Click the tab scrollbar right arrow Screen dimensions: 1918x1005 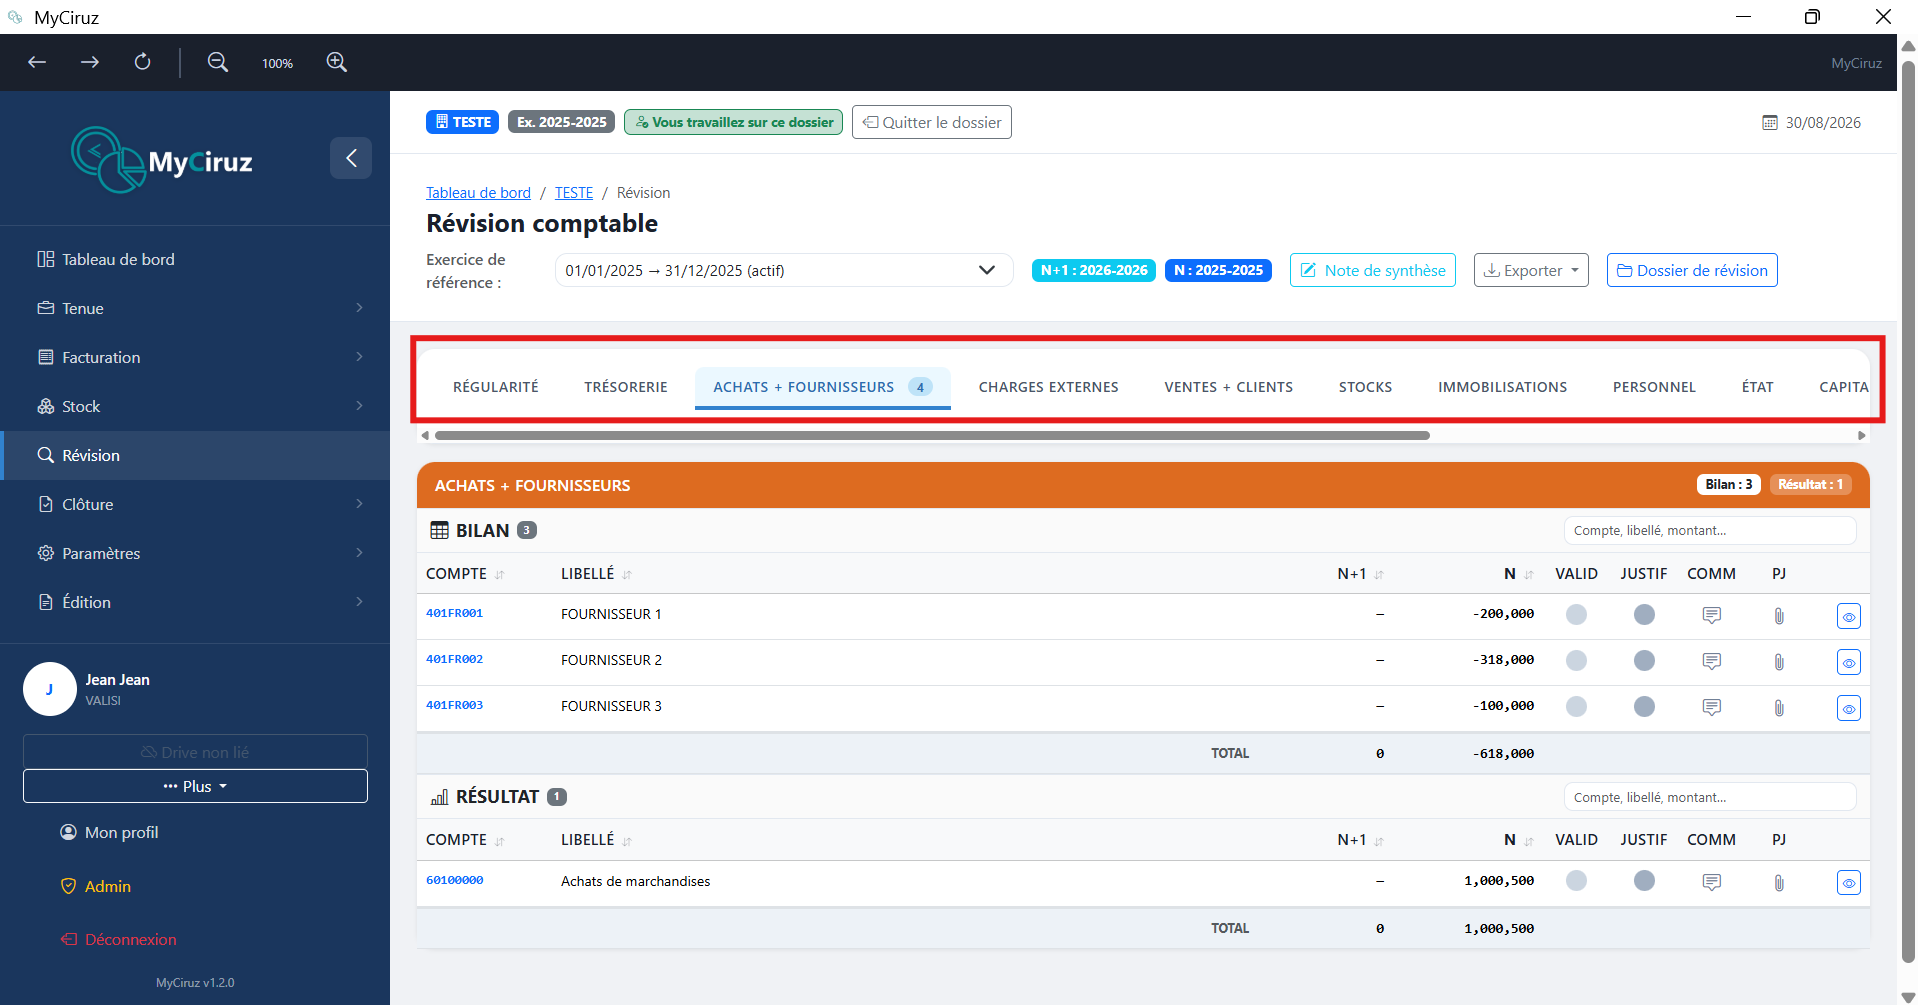coord(1861,435)
